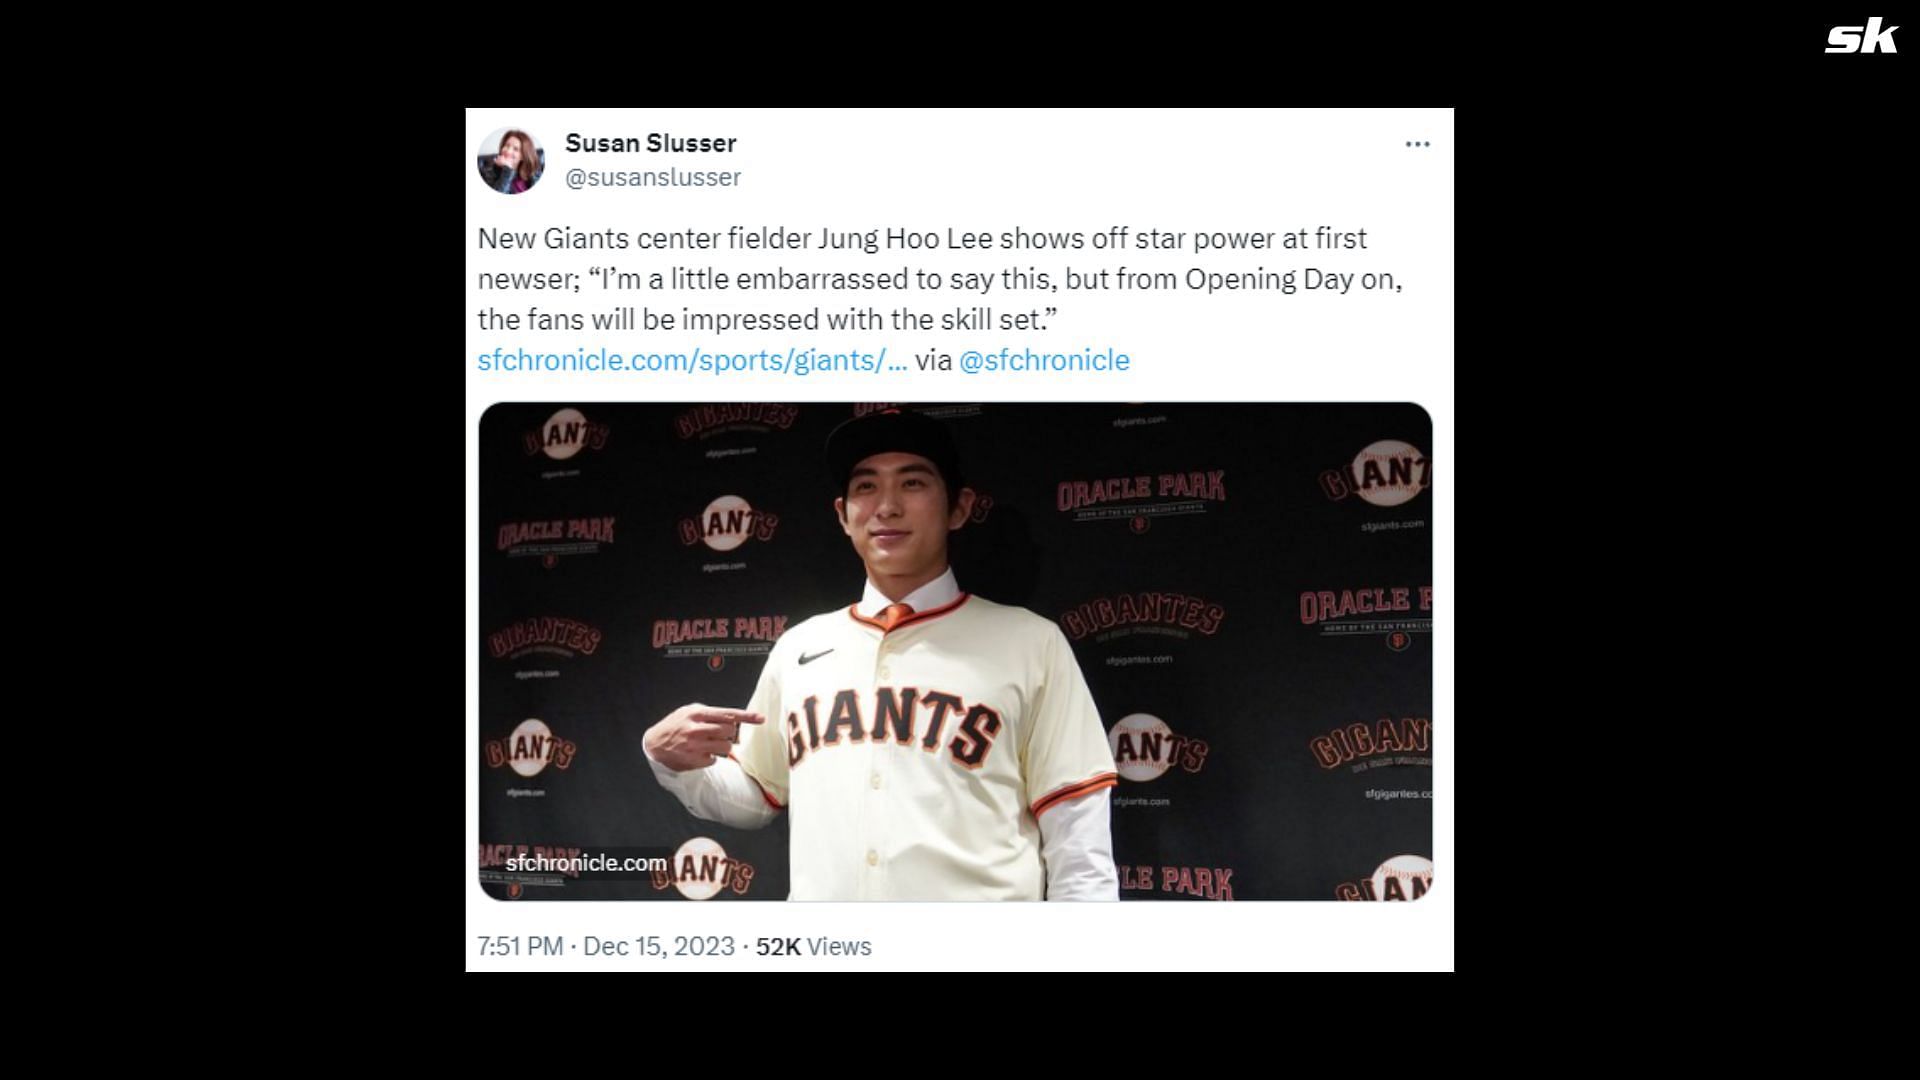
Task: Click the 7:51 PM timestamp
Action: pyautogui.click(x=520, y=946)
